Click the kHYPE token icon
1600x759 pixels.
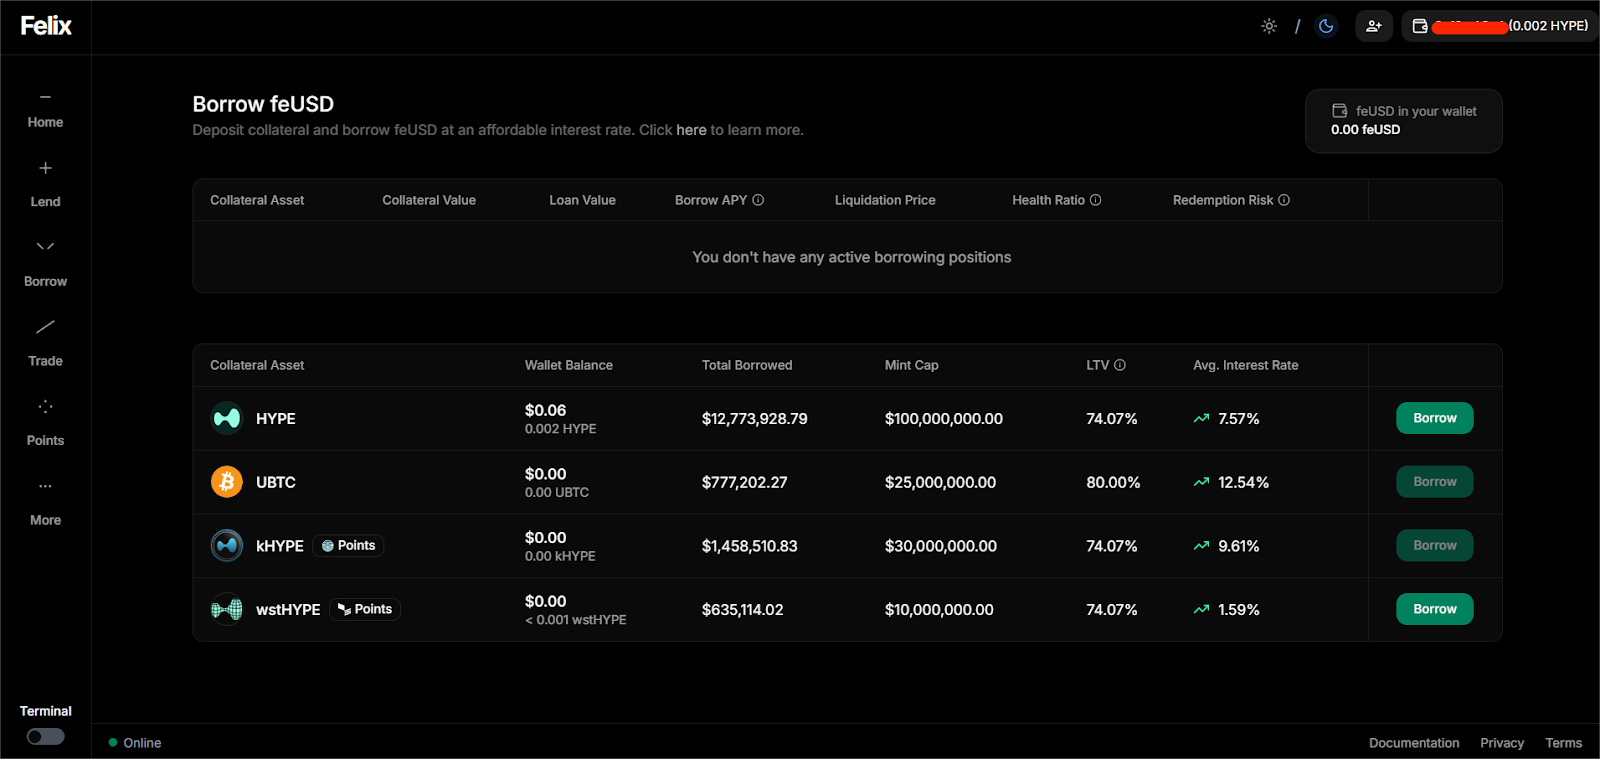click(227, 546)
